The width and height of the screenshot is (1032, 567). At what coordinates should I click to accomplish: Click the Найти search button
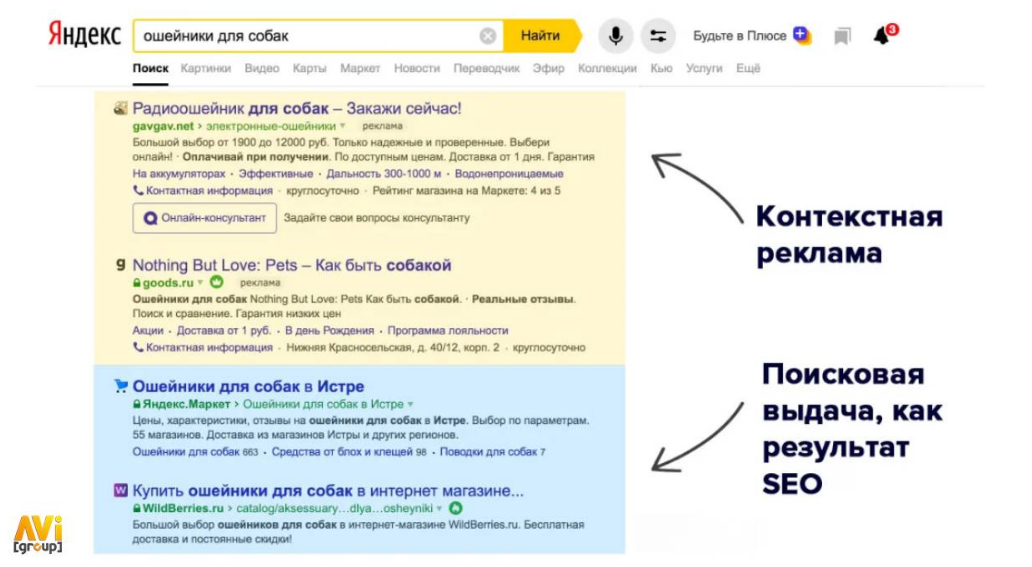click(541, 36)
